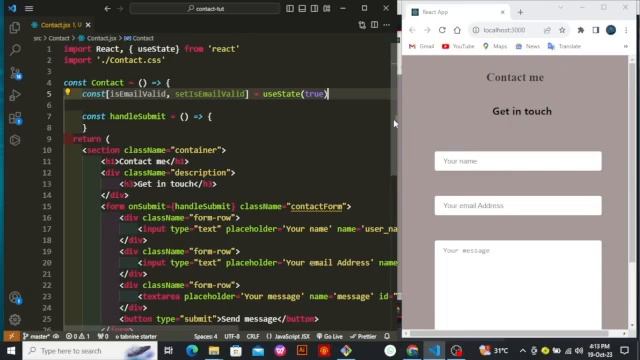640x360 pixels.
Task: Click the Contact.jsx breadcrumb
Action: 101,38
